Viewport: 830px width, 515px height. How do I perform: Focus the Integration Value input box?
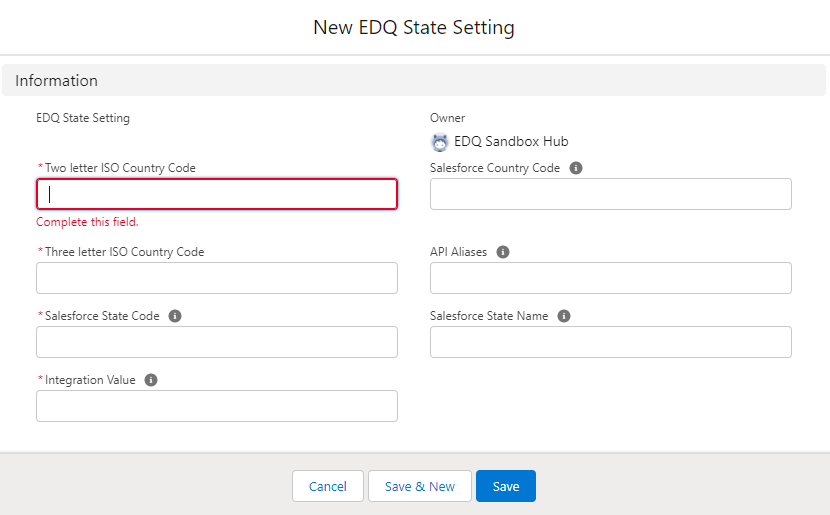[217, 406]
